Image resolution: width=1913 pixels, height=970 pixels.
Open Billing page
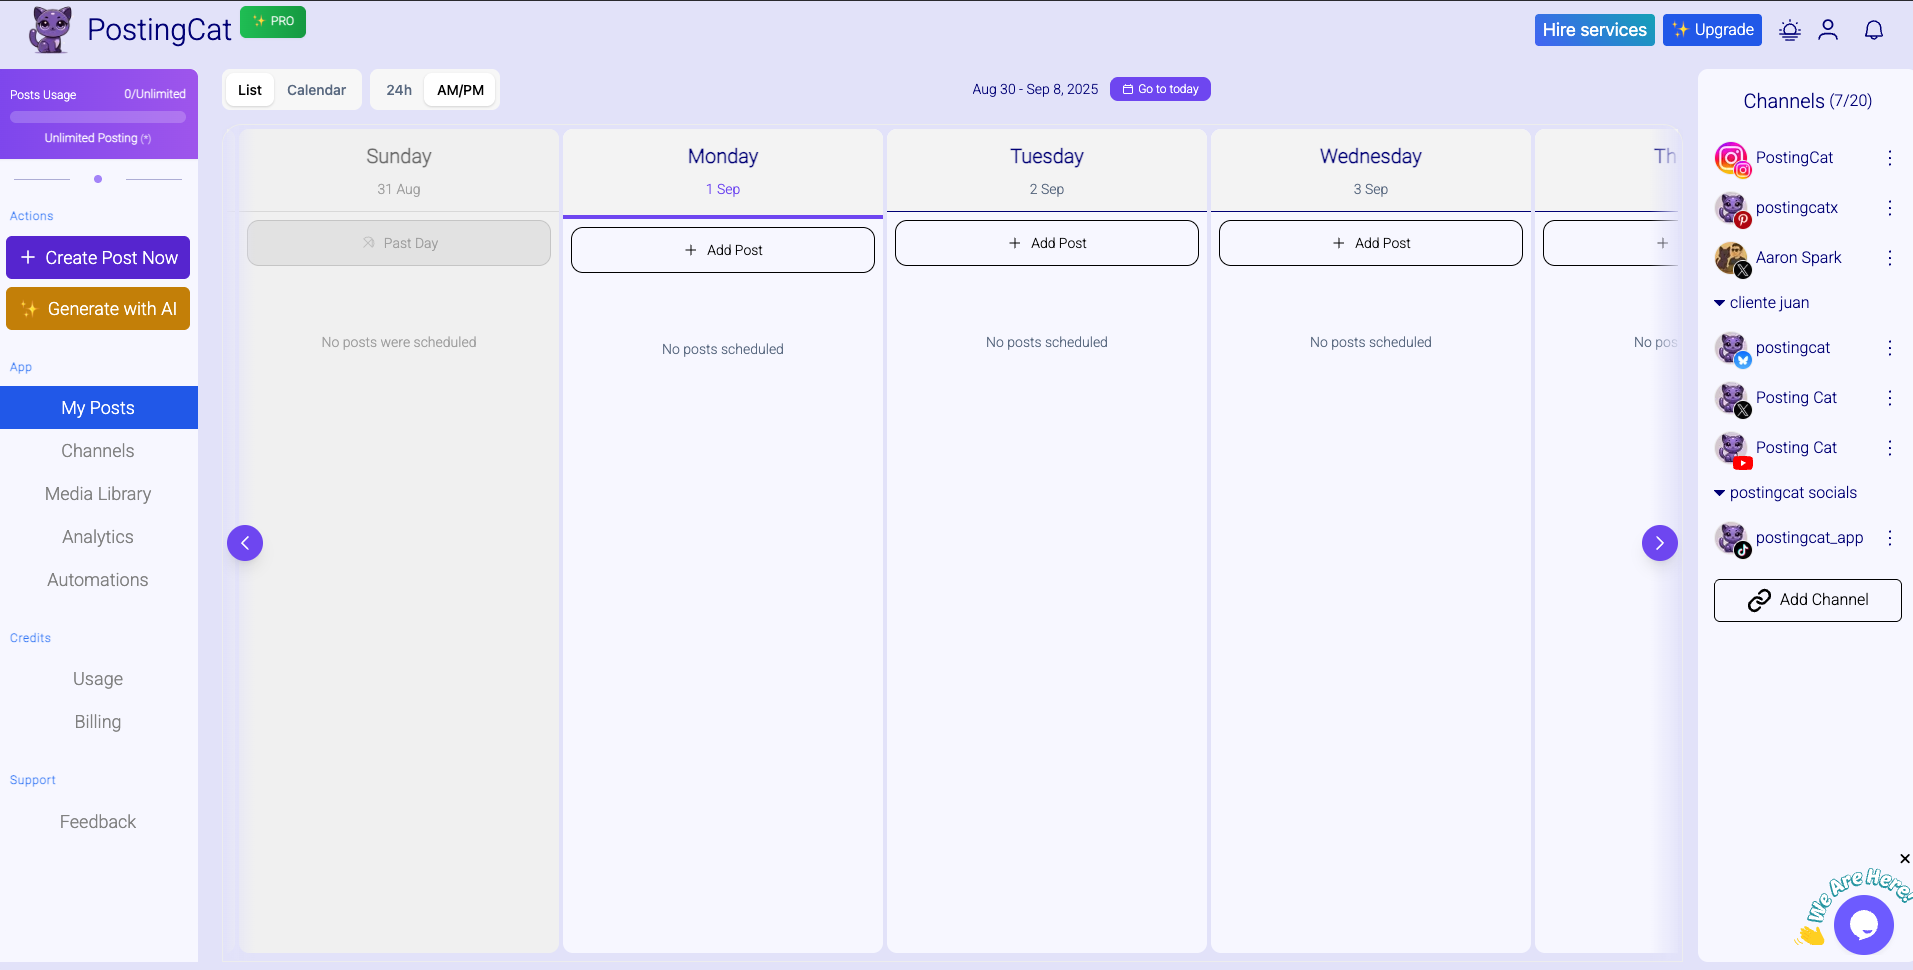pos(98,722)
